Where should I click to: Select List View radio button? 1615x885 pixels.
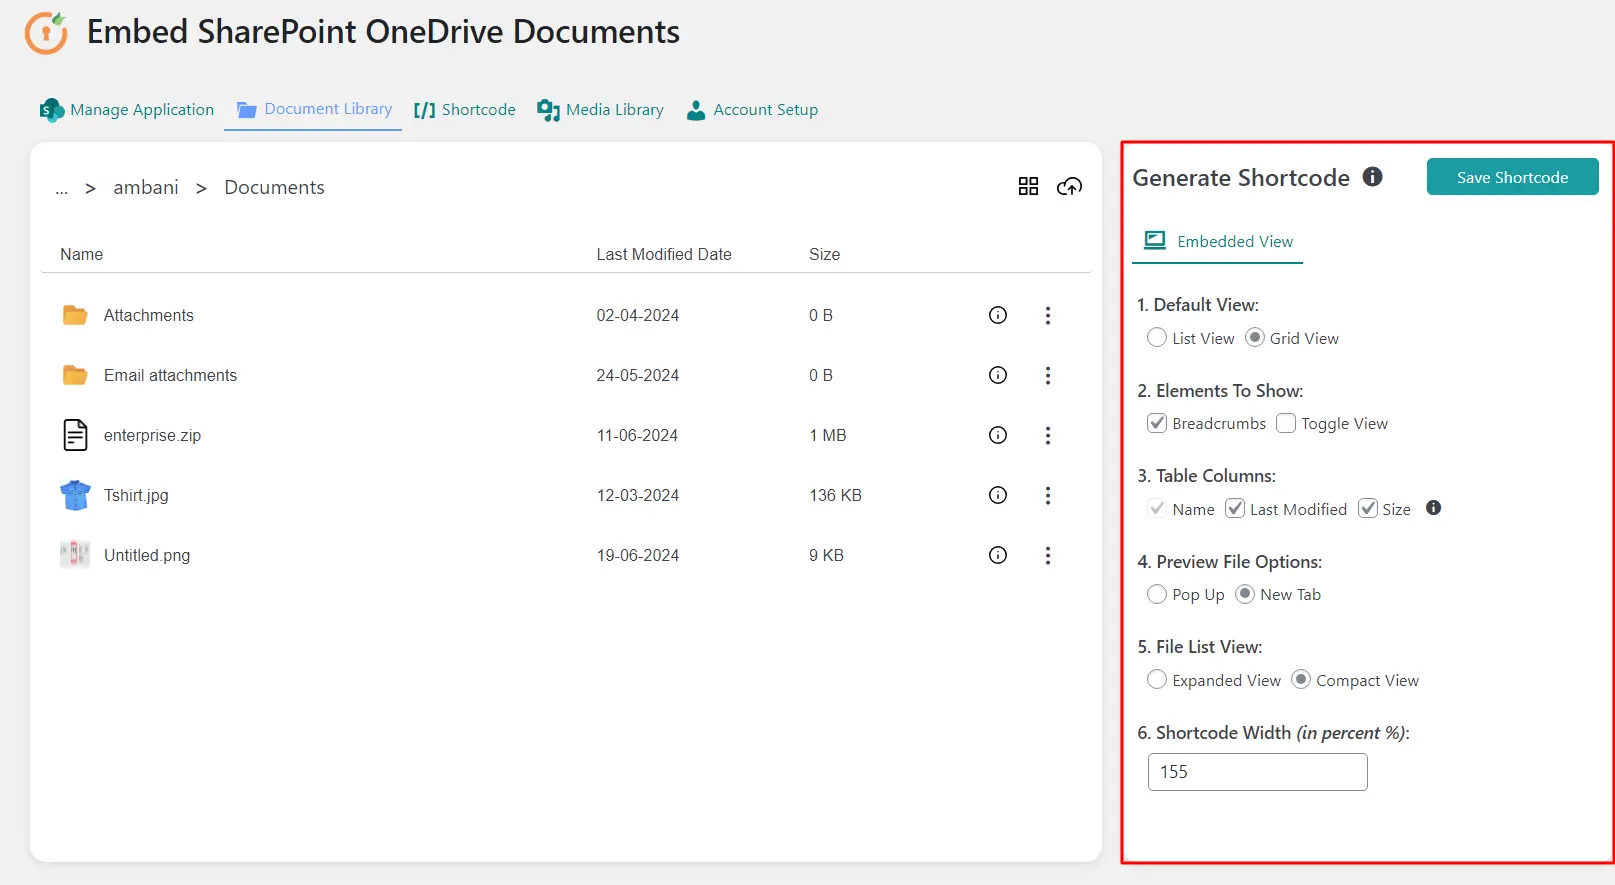coord(1157,338)
